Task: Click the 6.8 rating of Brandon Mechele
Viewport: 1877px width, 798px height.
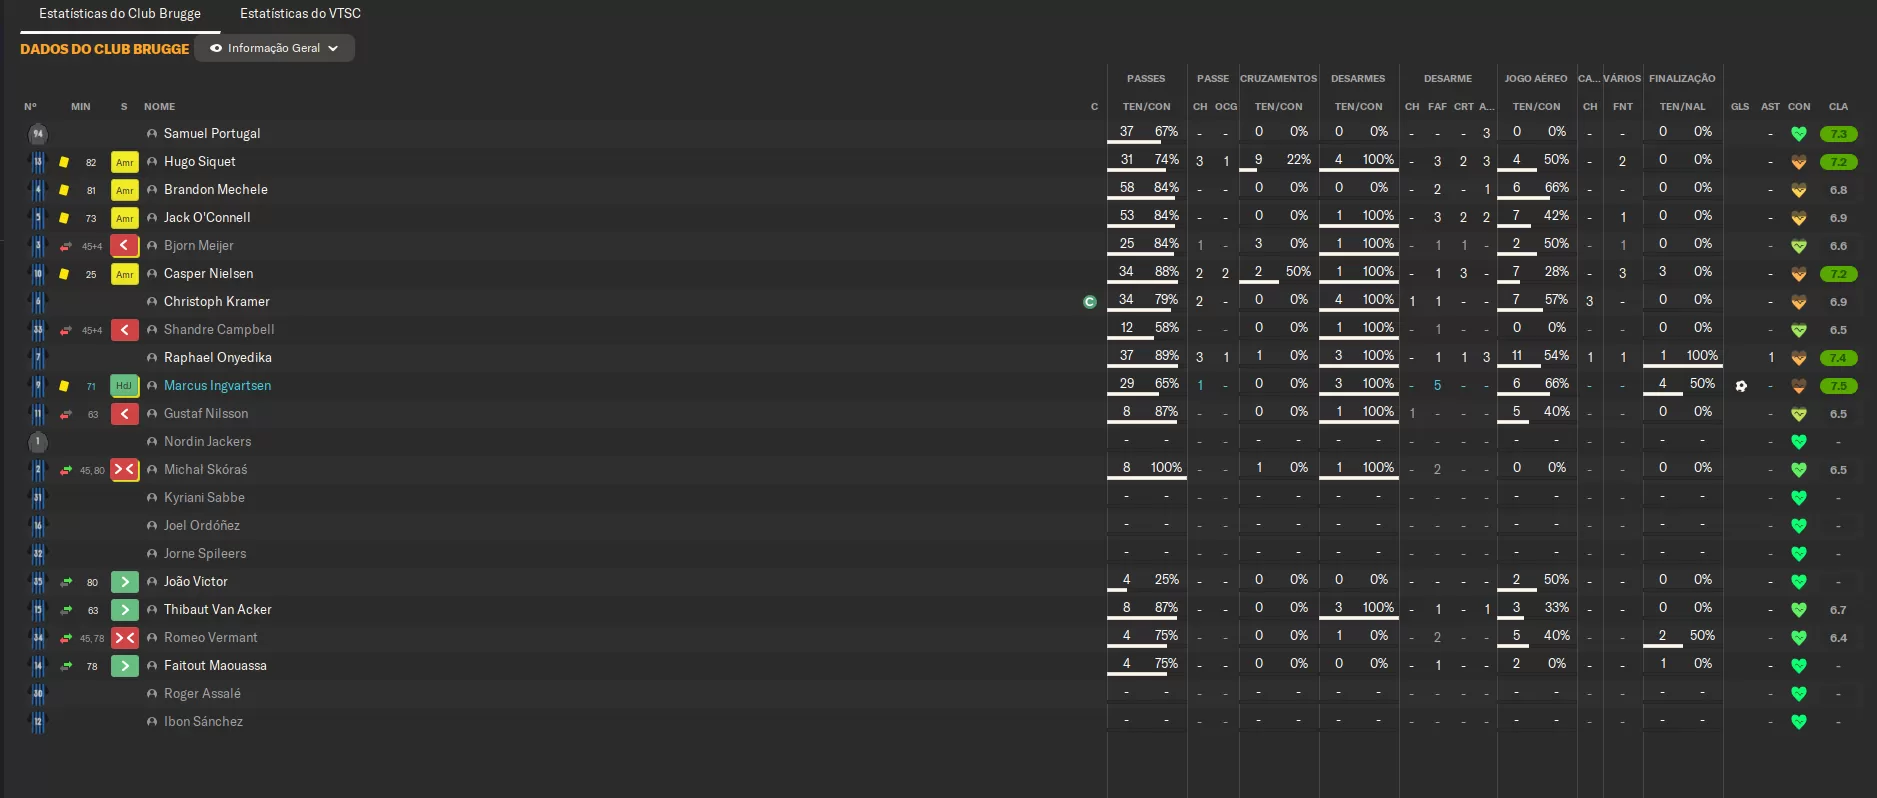Action: (1838, 190)
